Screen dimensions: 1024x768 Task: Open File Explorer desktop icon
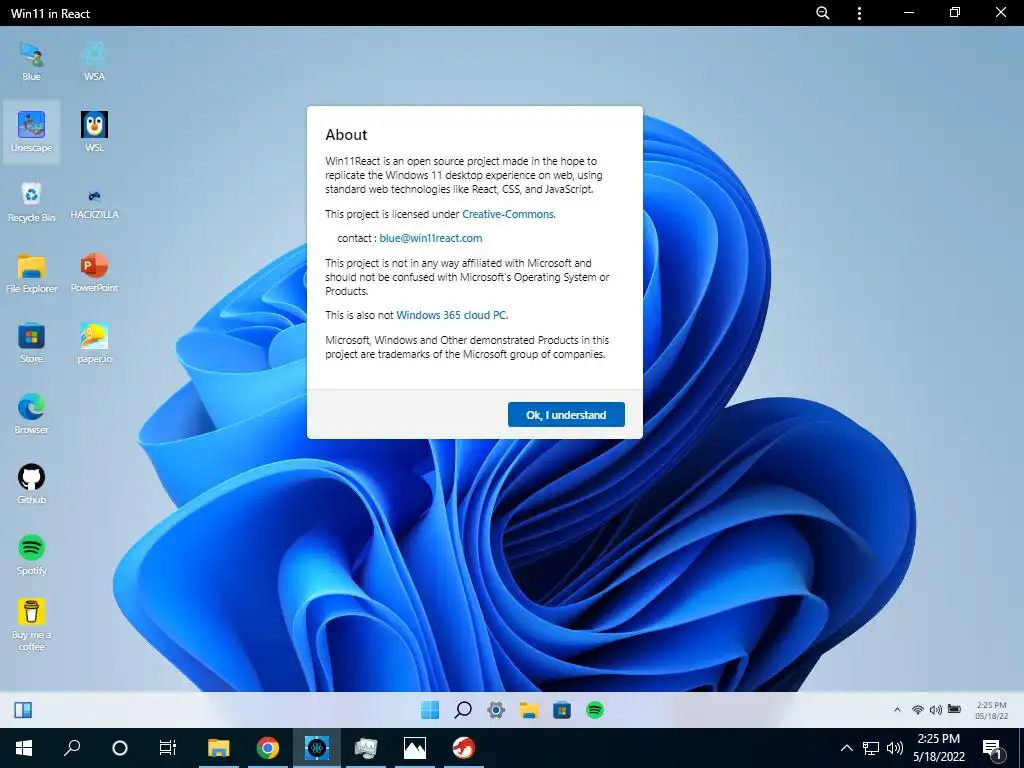point(31,272)
